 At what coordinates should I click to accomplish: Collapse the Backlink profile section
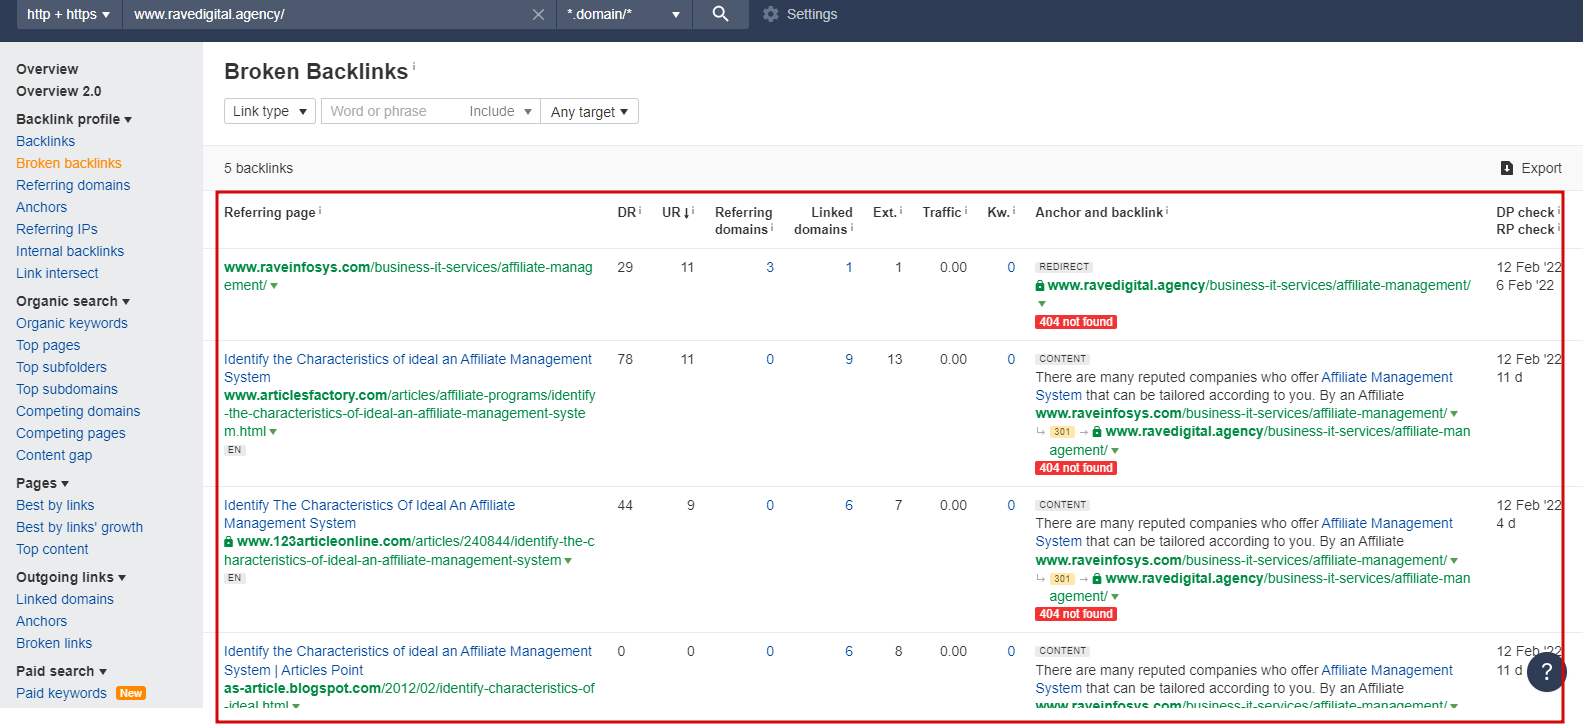74,119
